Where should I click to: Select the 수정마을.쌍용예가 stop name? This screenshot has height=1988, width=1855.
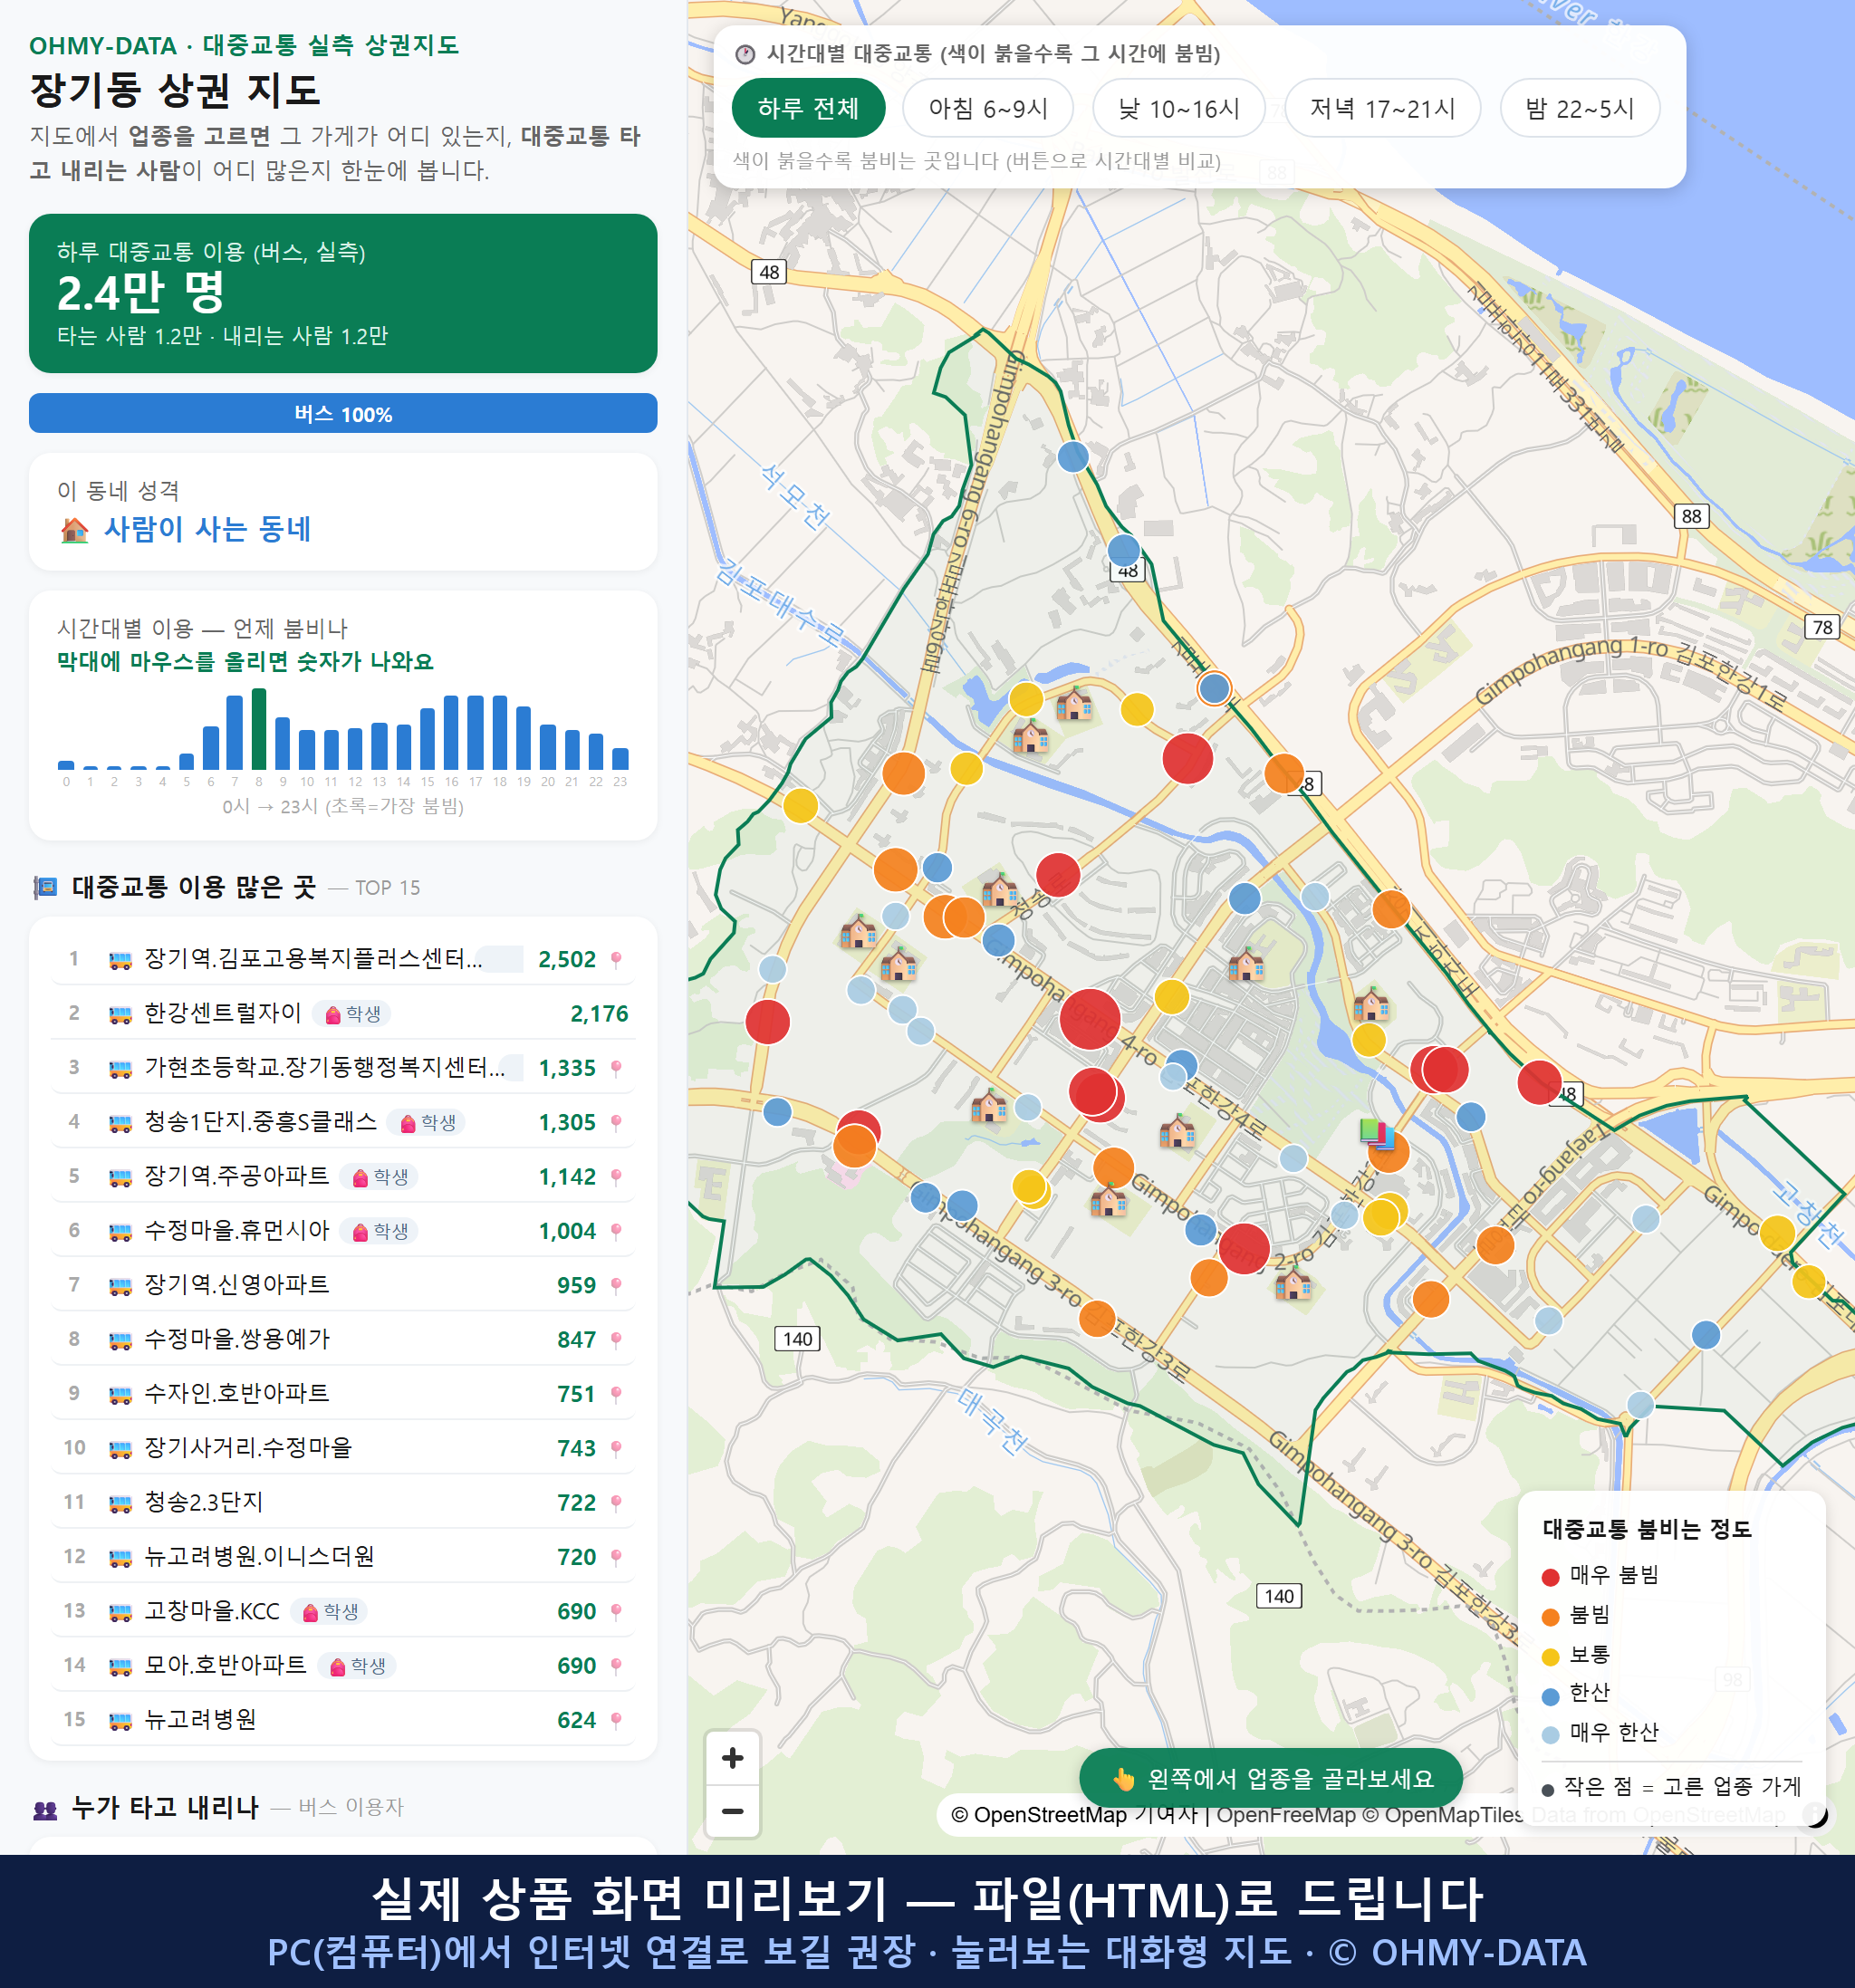(236, 1338)
